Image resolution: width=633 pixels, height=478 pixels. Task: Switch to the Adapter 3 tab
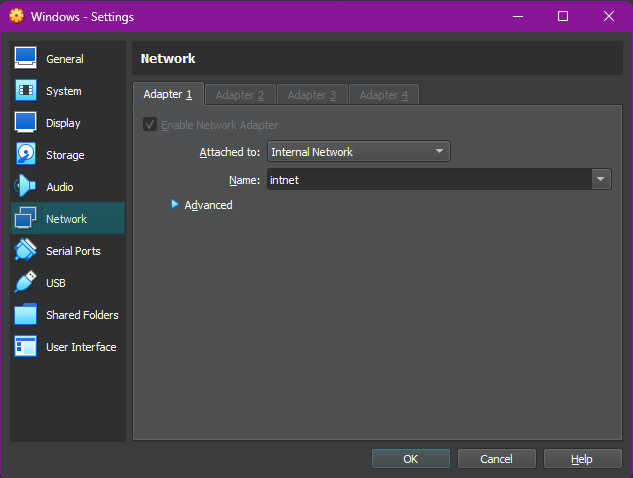pos(312,95)
